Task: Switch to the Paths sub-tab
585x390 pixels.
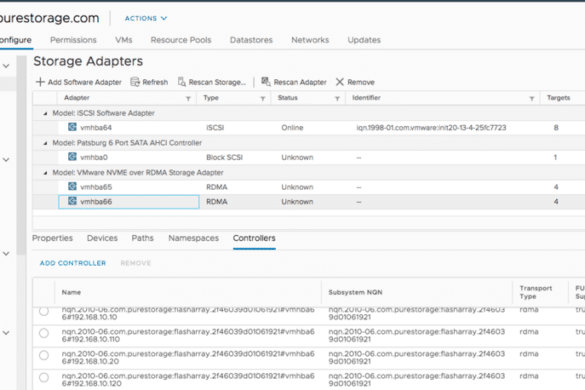Action: (143, 238)
